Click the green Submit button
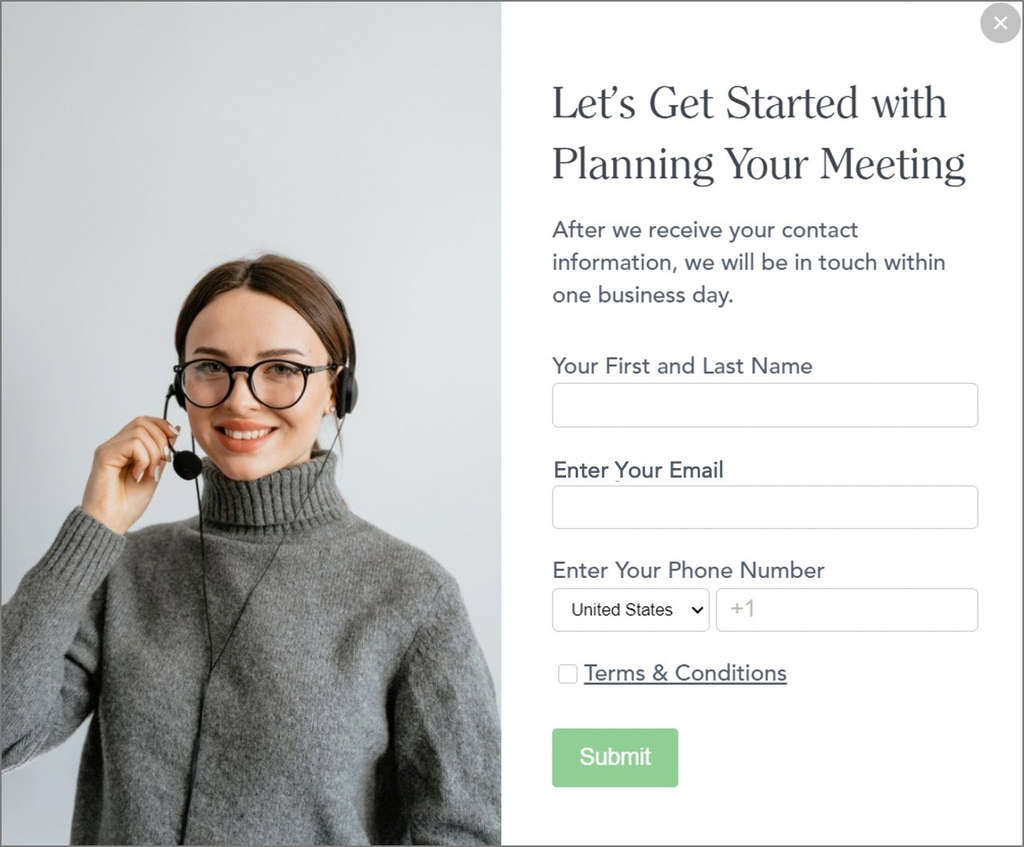 615,757
